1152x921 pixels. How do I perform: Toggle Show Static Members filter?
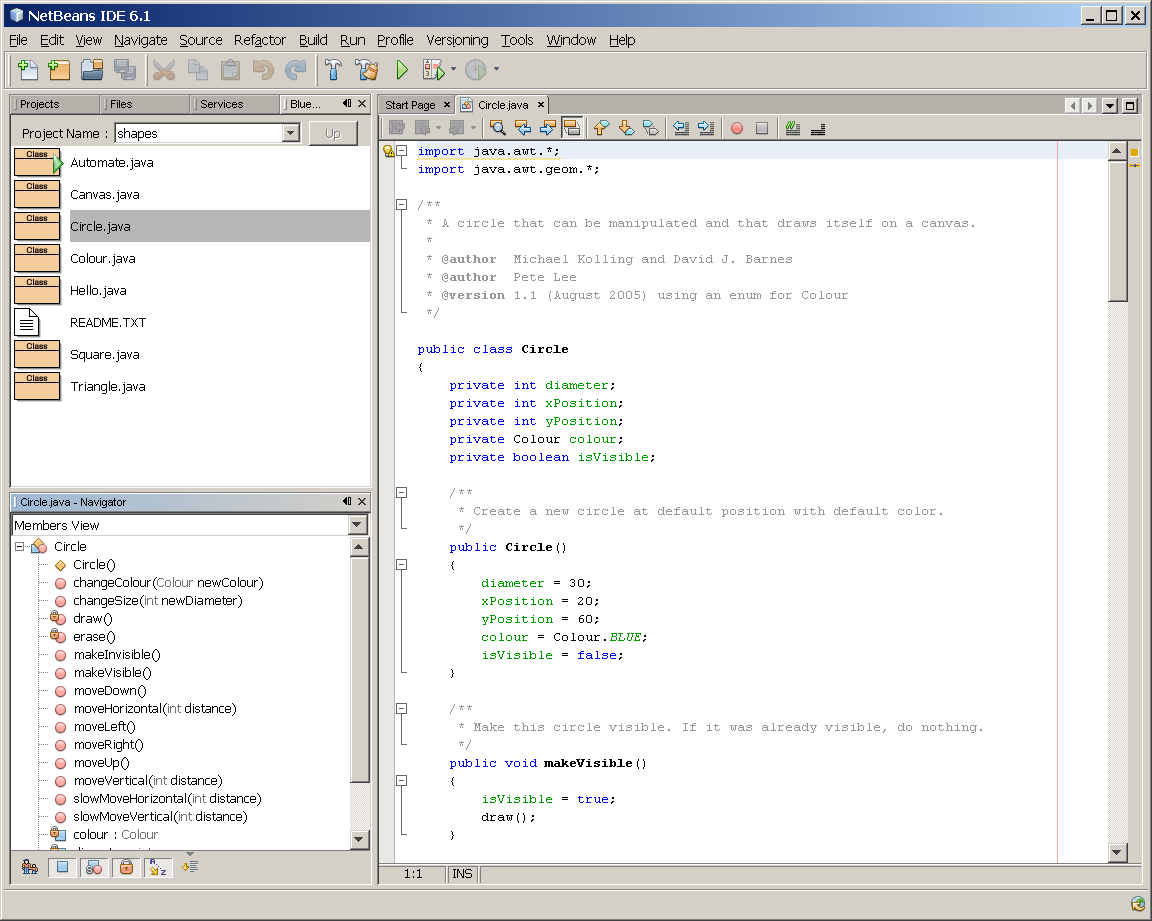94,867
